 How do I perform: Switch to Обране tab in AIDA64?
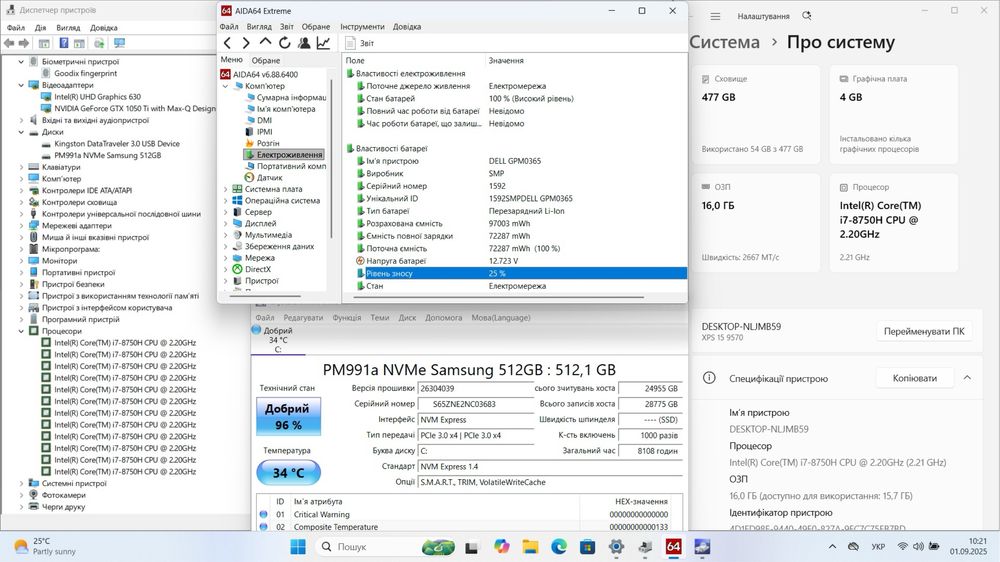click(266, 61)
